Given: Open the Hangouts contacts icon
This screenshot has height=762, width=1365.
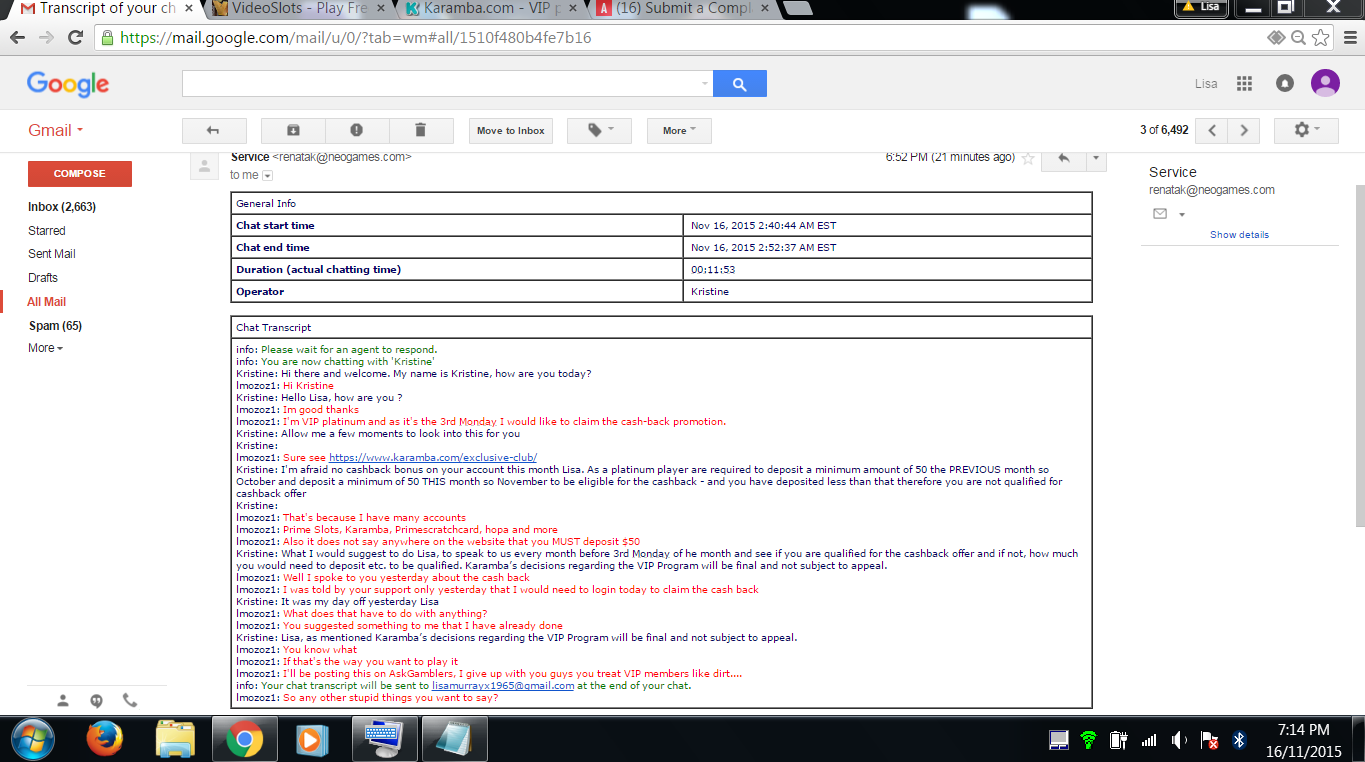Looking at the screenshot, I should click(63, 701).
